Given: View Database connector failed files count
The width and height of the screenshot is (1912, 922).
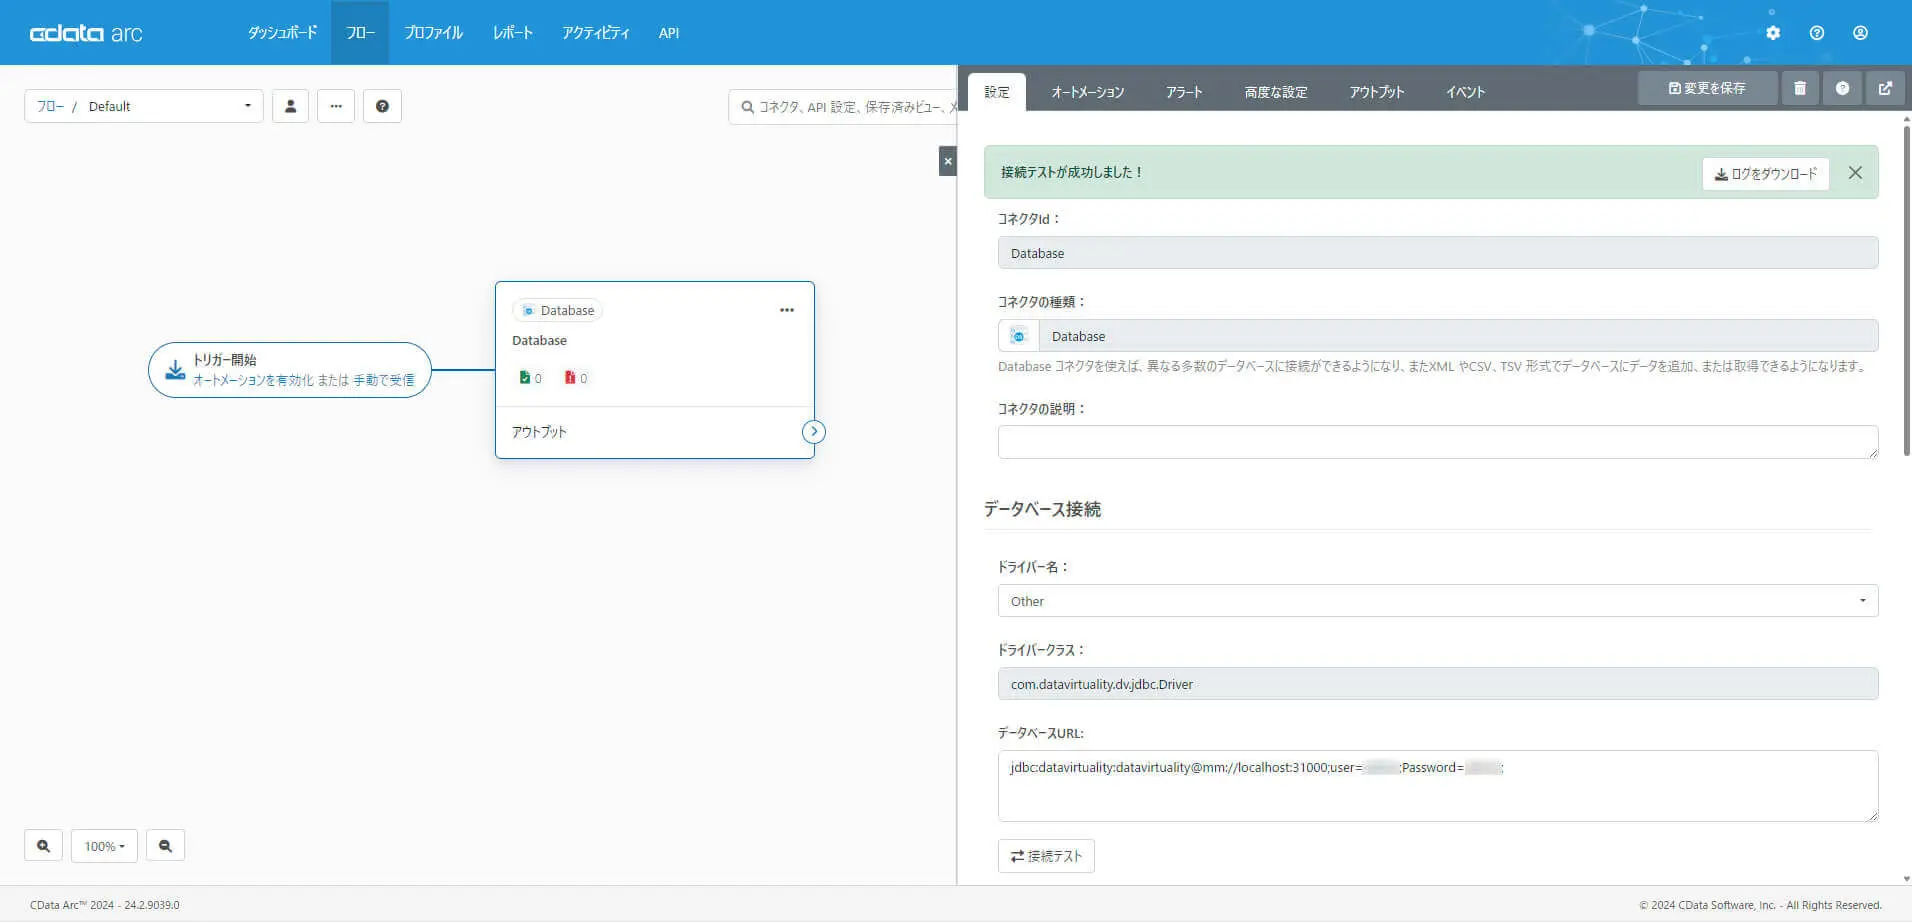Looking at the screenshot, I should [576, 378].
